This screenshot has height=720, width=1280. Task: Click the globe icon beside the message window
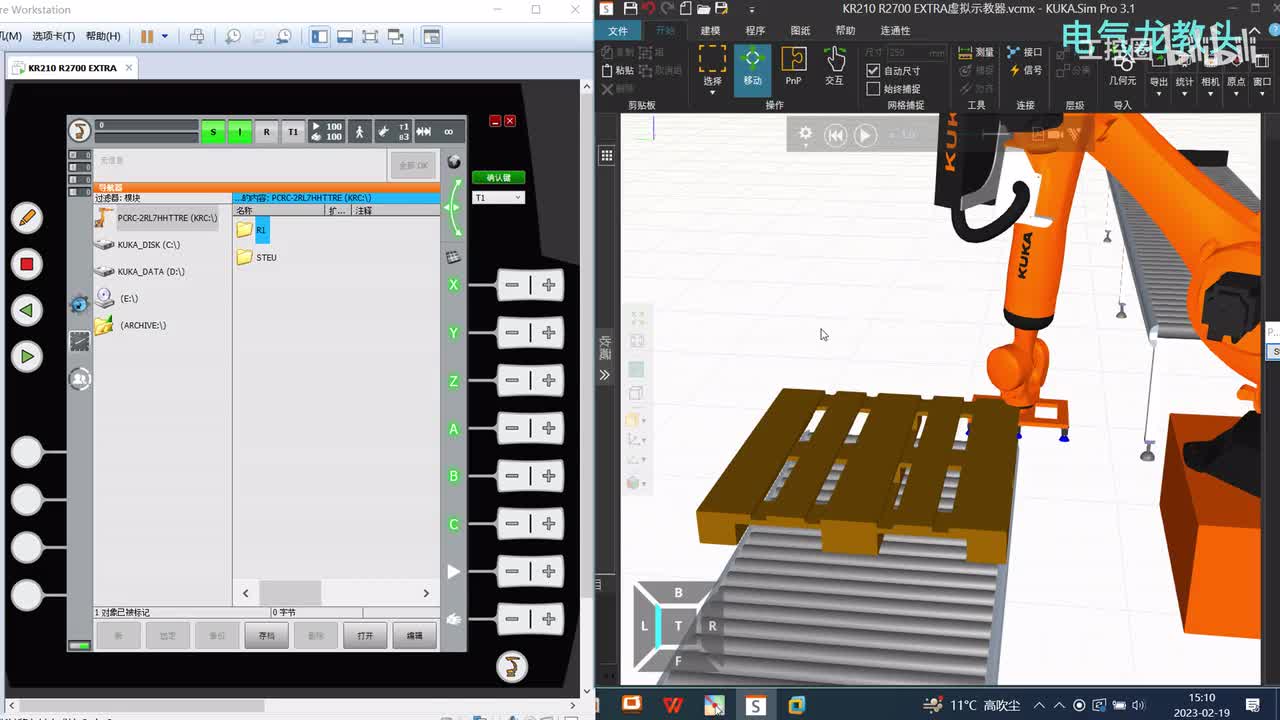tap(454, 162)
